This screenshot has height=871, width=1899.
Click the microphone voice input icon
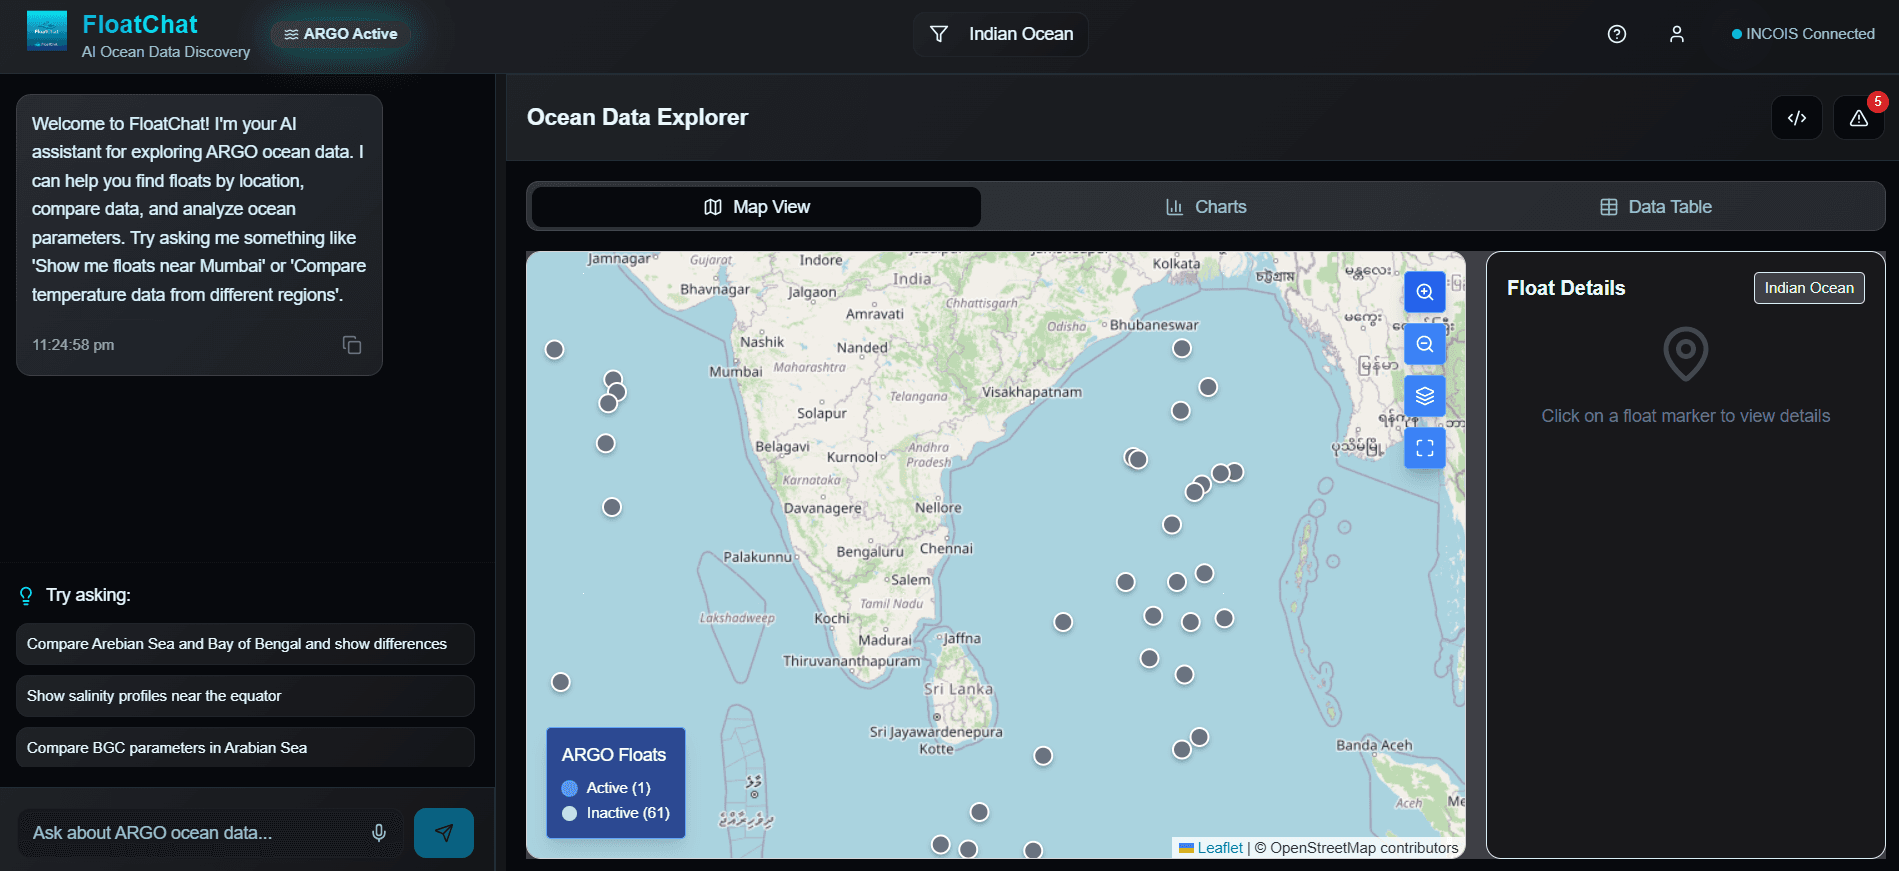379,833
